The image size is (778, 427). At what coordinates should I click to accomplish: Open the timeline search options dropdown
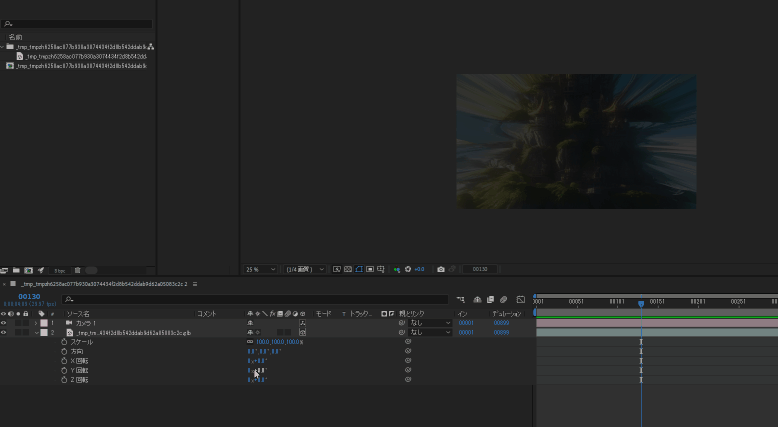(69, 300)
